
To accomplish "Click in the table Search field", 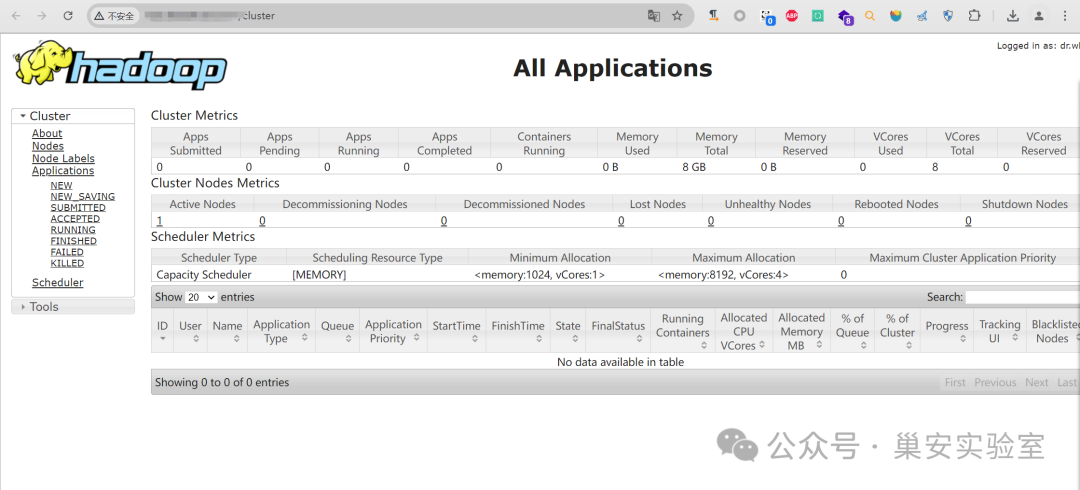I will tap(1022, 297).
